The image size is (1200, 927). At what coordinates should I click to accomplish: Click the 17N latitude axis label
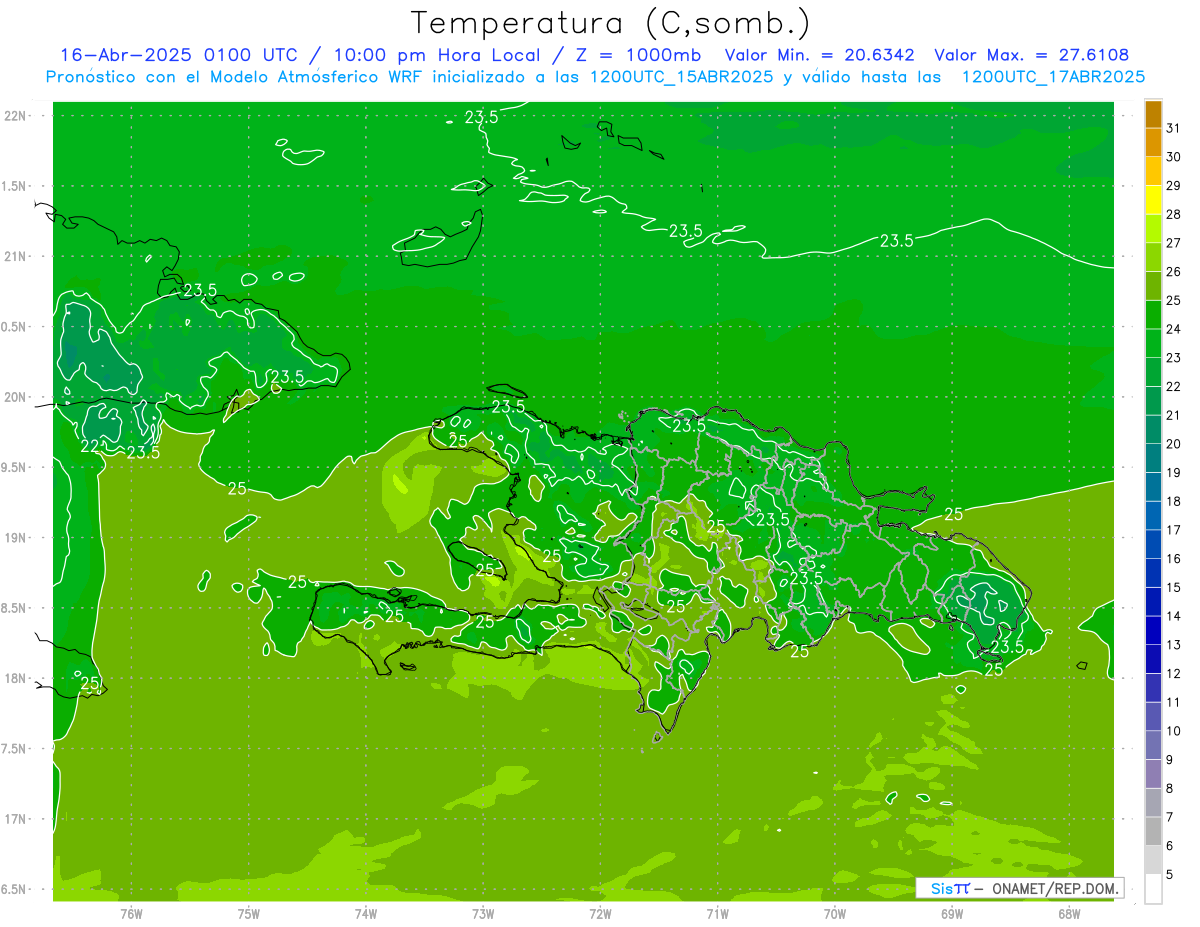click(17, 819)
